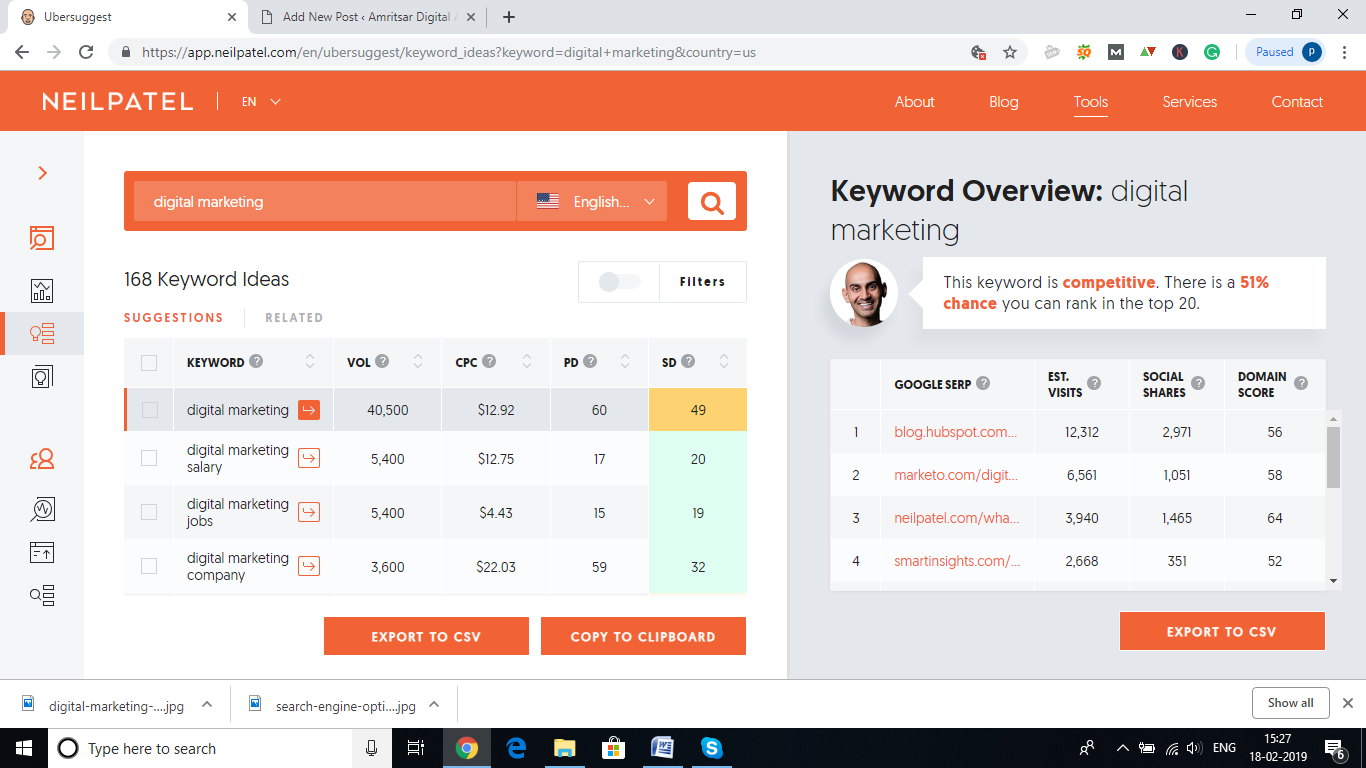The image size is (1366, 768).
Task: Open the EN language dropdown
Action: click(x=261, y=101)
